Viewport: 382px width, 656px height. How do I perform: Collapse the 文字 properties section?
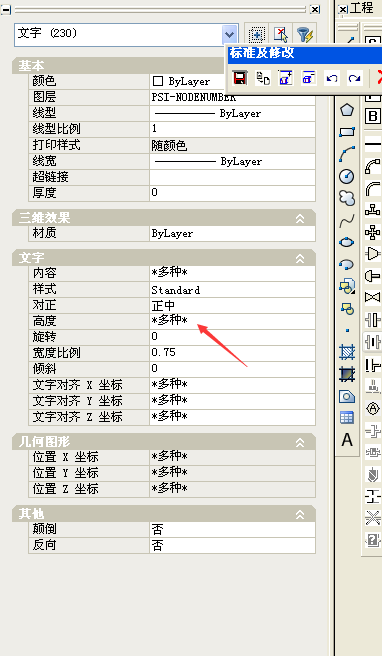(x=300, y=259)
